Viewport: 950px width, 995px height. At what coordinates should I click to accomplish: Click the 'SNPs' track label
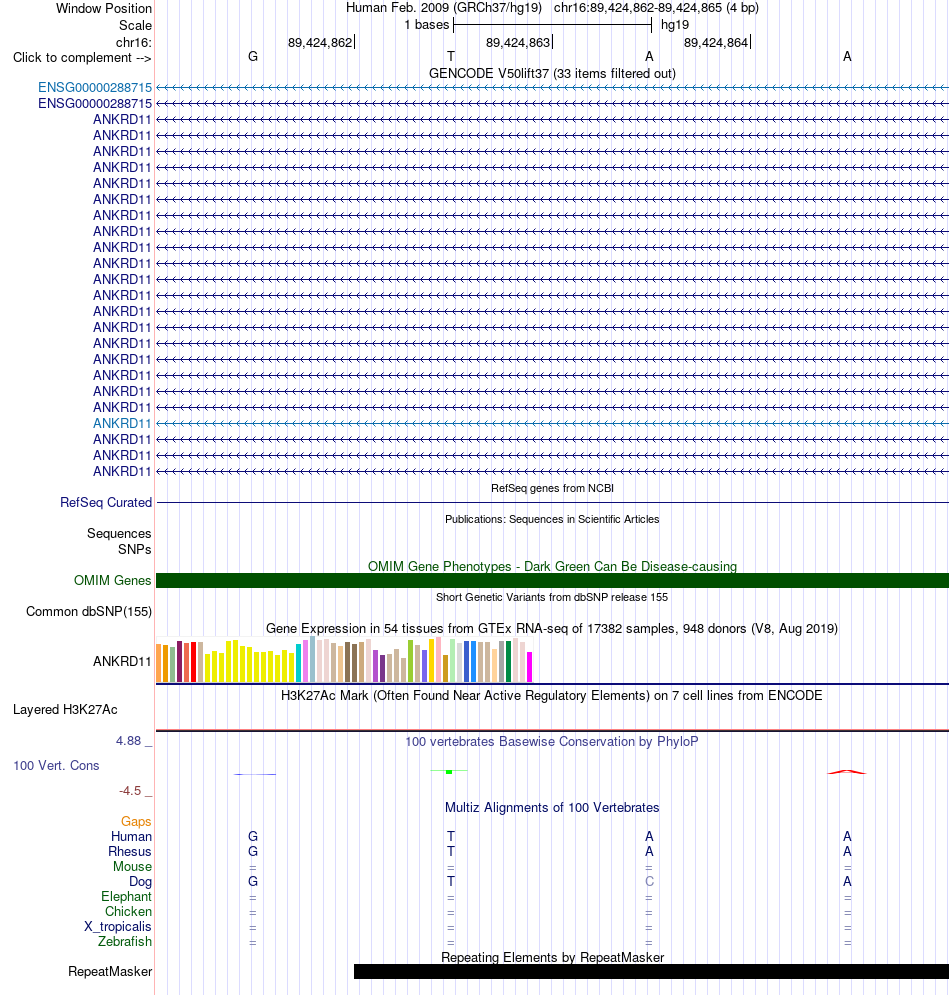pos(135,550)
